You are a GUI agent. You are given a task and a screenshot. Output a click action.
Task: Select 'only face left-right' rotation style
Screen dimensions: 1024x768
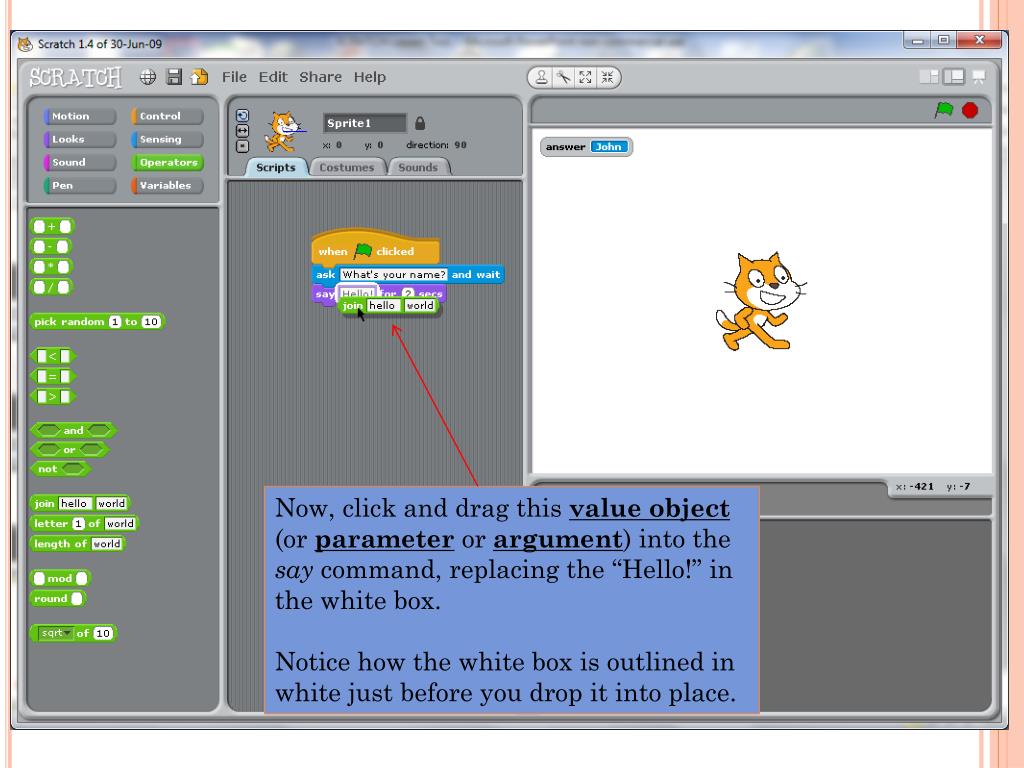[242, 131]
